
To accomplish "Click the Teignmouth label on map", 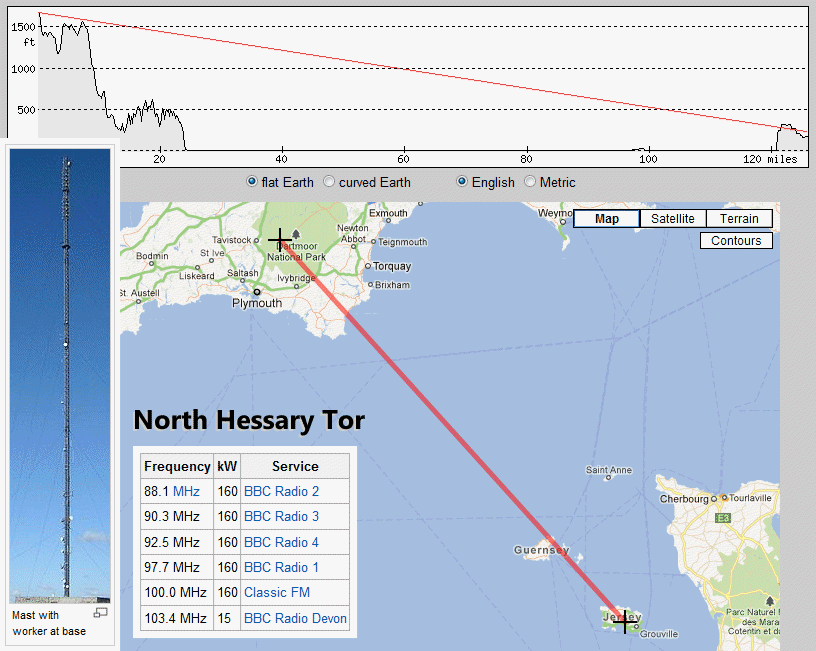I will click(403, 242).
